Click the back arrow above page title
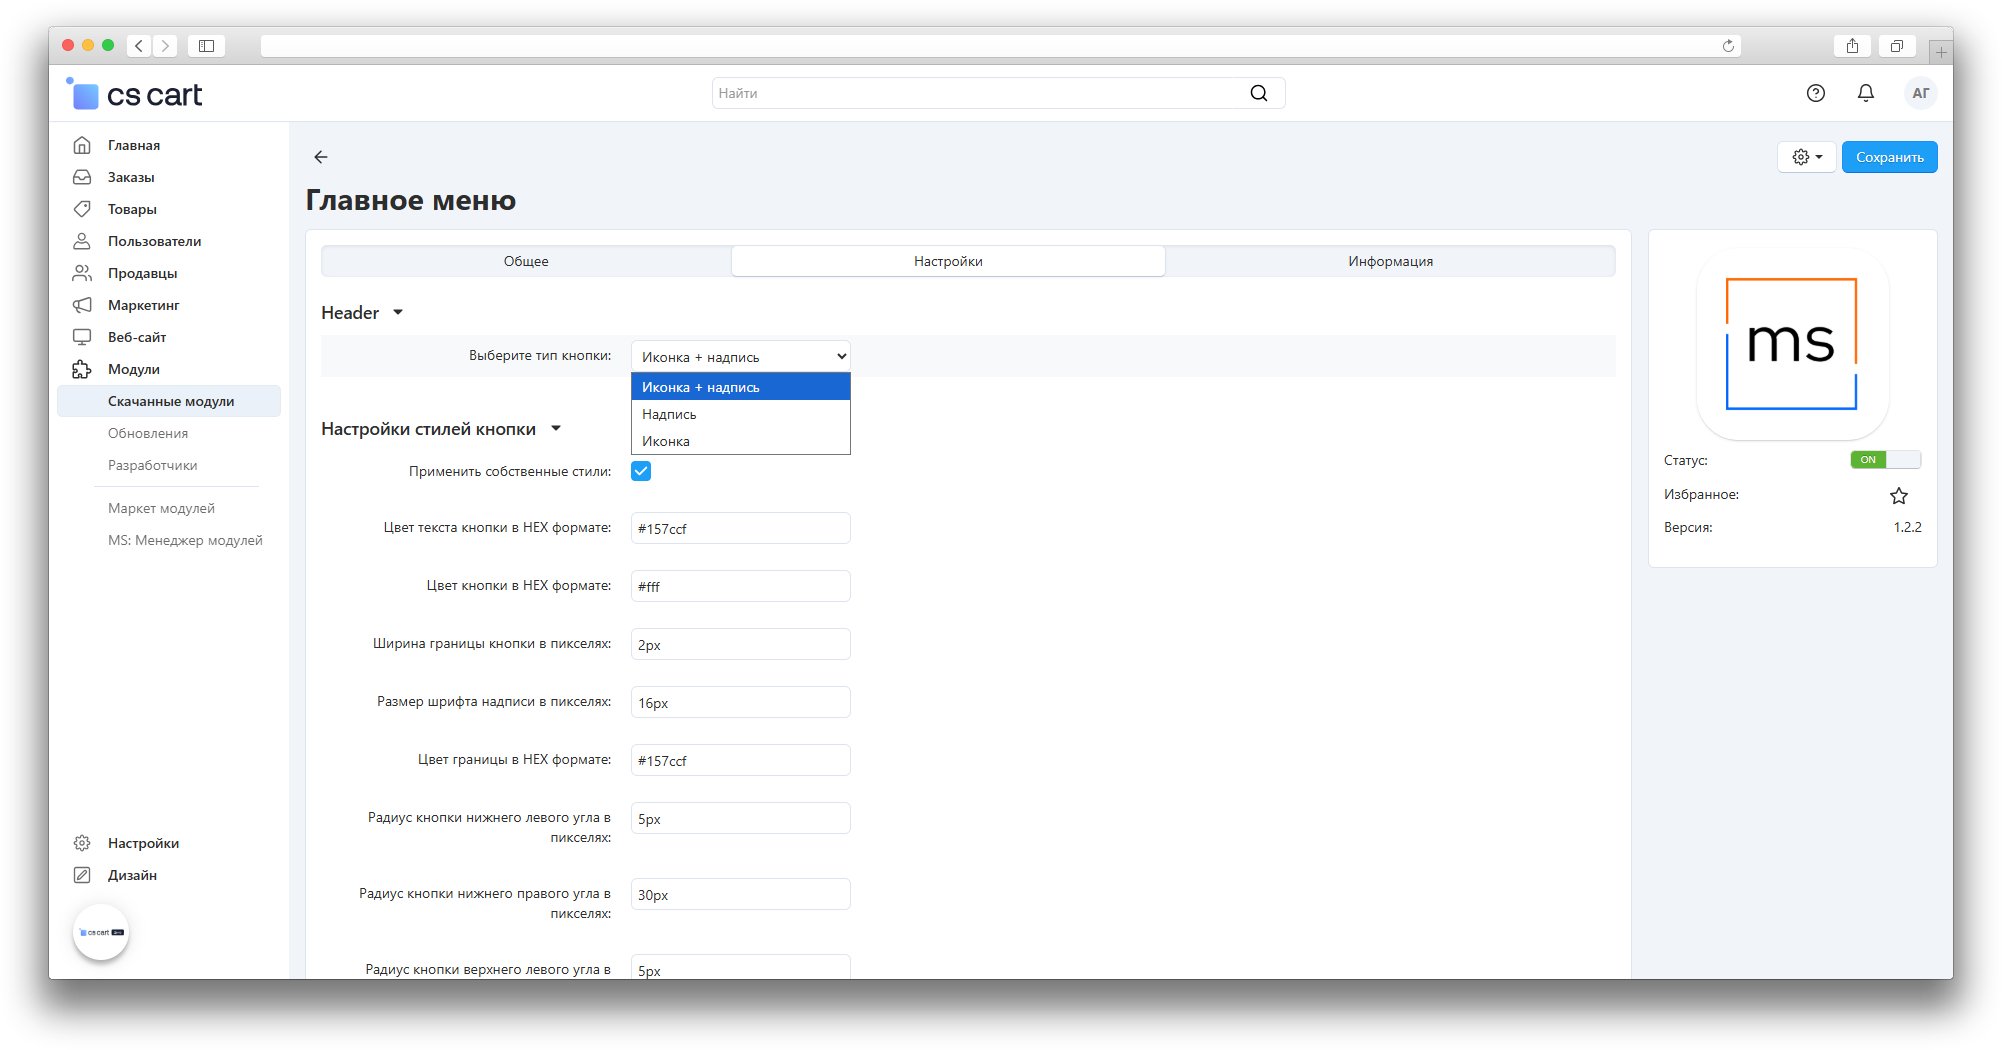The height and width of the screenshot is (1050, 2002). tap(321, 157)
